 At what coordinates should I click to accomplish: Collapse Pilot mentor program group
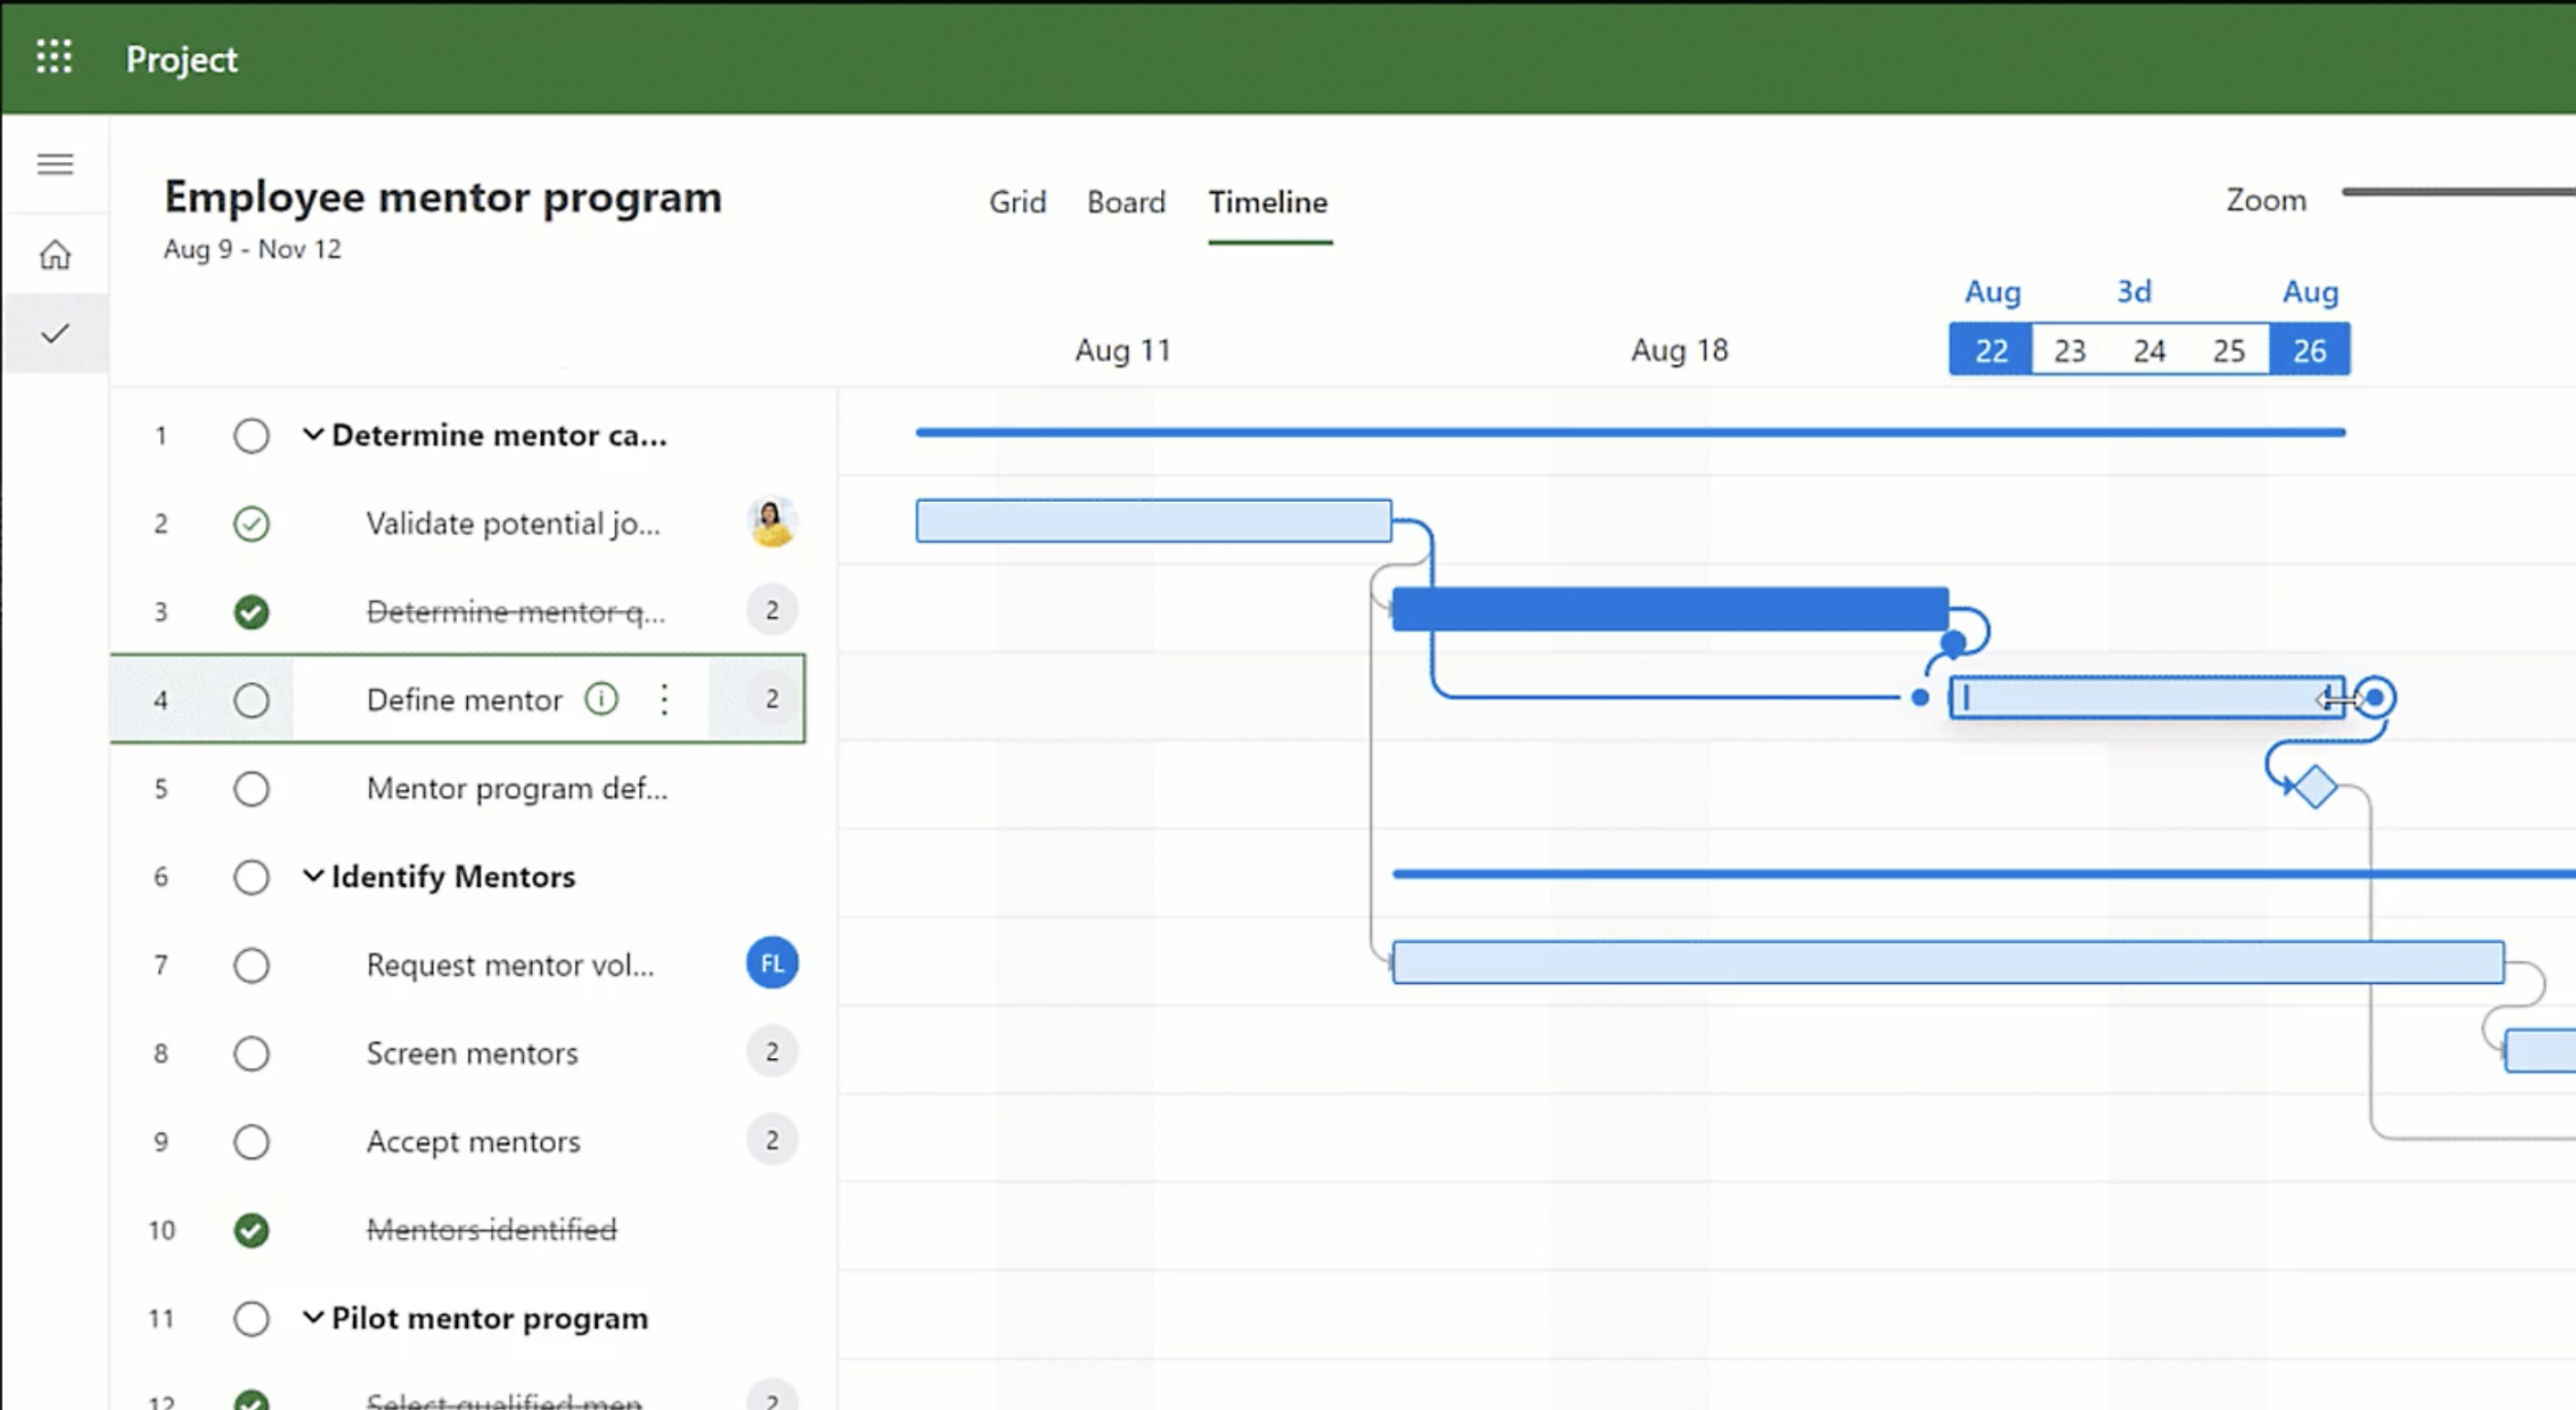(x=313, y=1317)
